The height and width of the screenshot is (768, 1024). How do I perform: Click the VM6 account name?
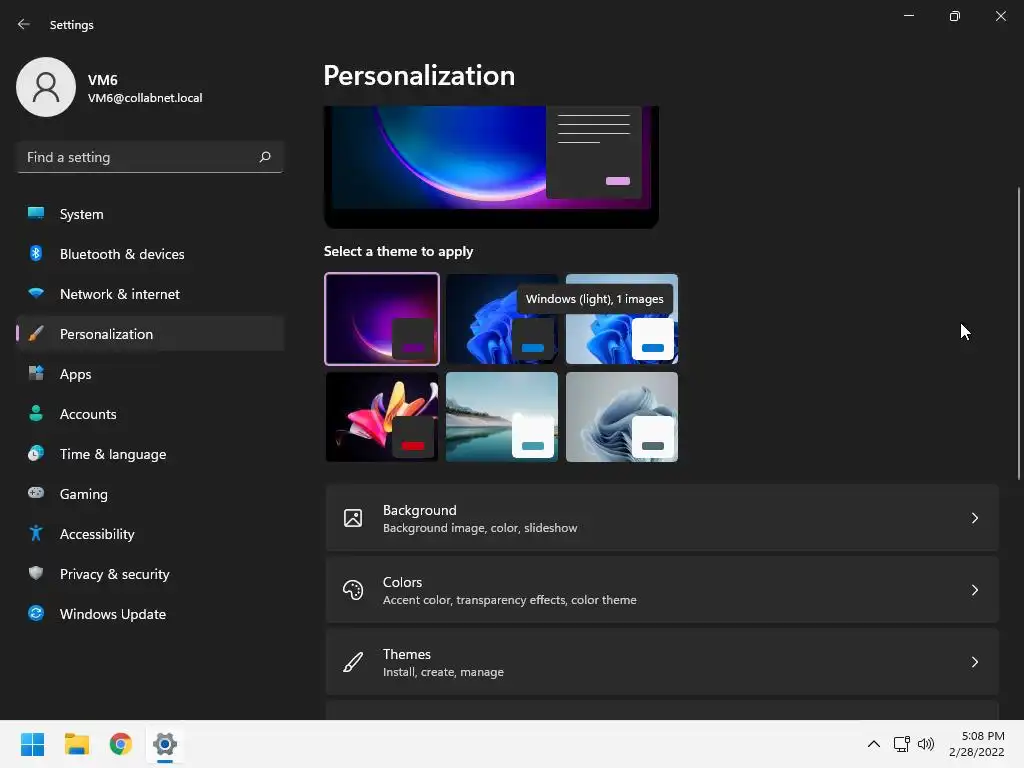(x=103, y=80)
